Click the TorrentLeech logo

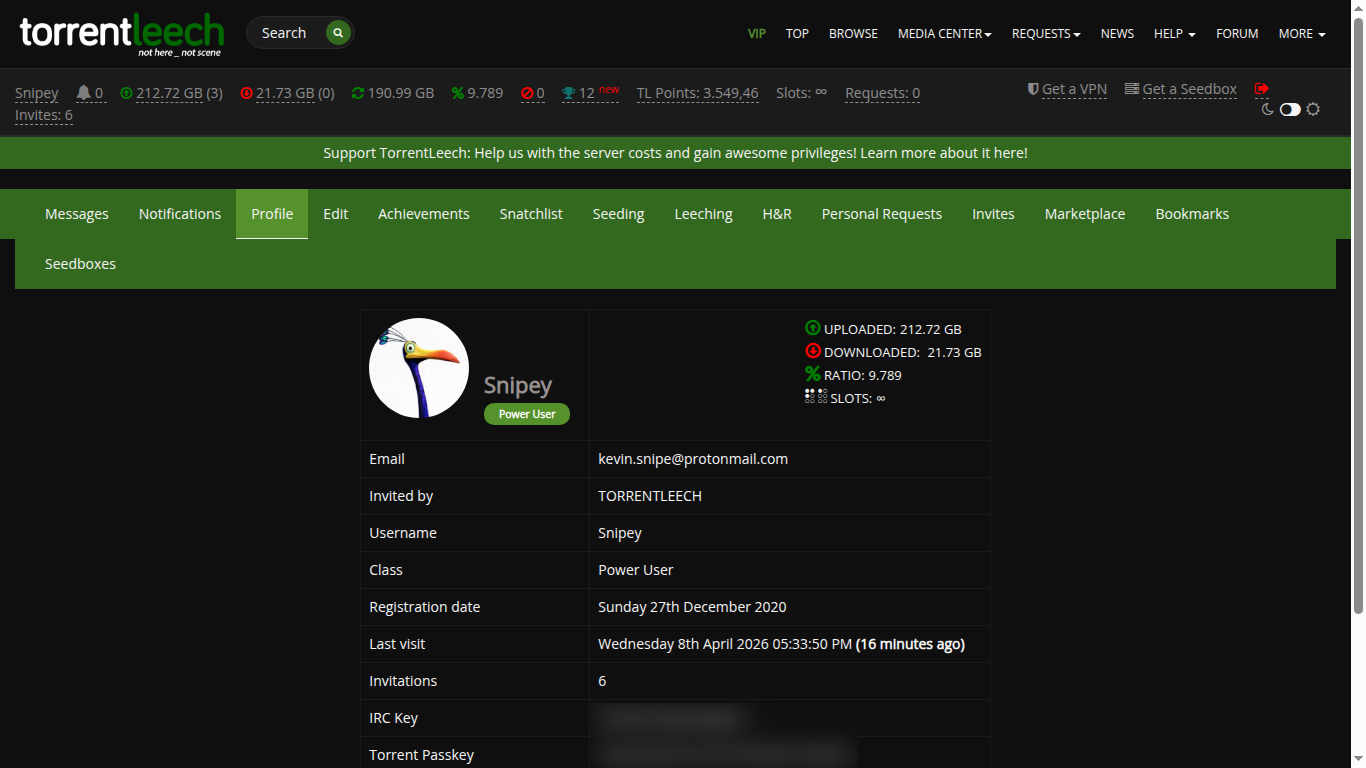click(121, 34)
